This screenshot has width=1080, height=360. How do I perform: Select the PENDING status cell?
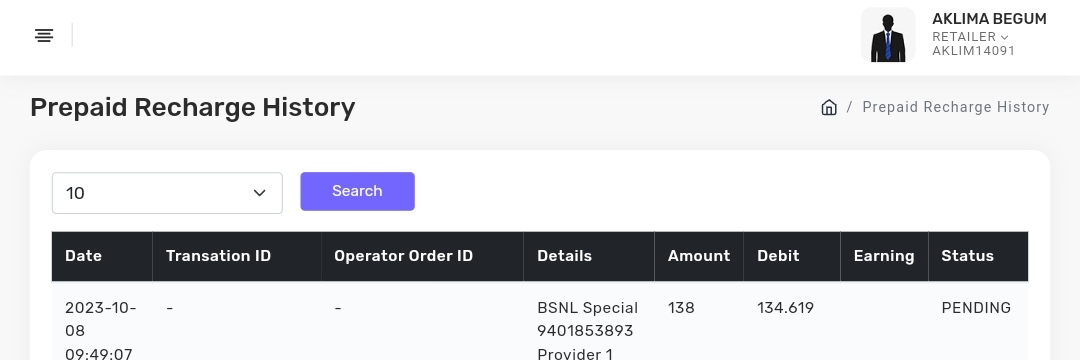click(976, 308)
